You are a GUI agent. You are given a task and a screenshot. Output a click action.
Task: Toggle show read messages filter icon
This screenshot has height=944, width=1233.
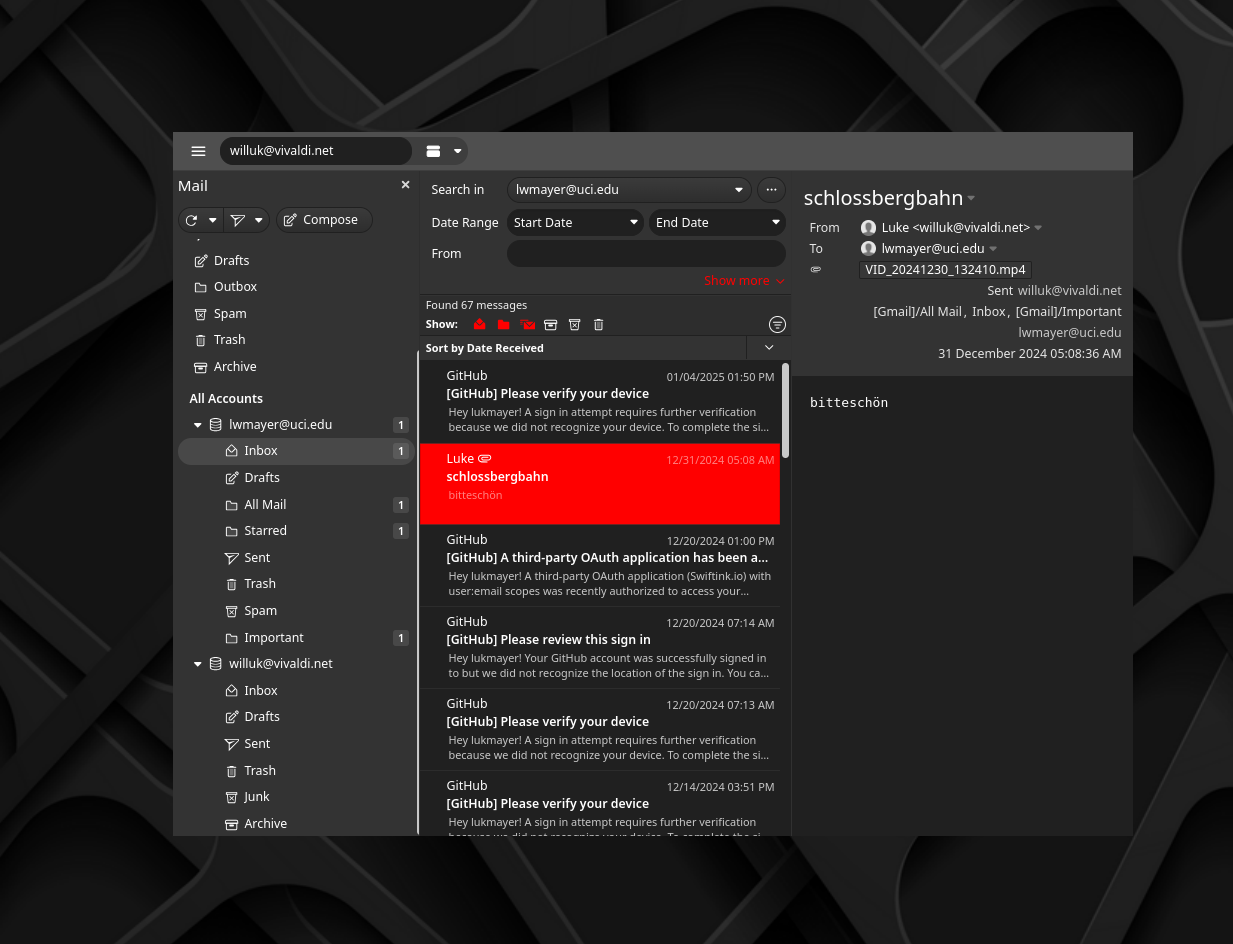(480, 324)
